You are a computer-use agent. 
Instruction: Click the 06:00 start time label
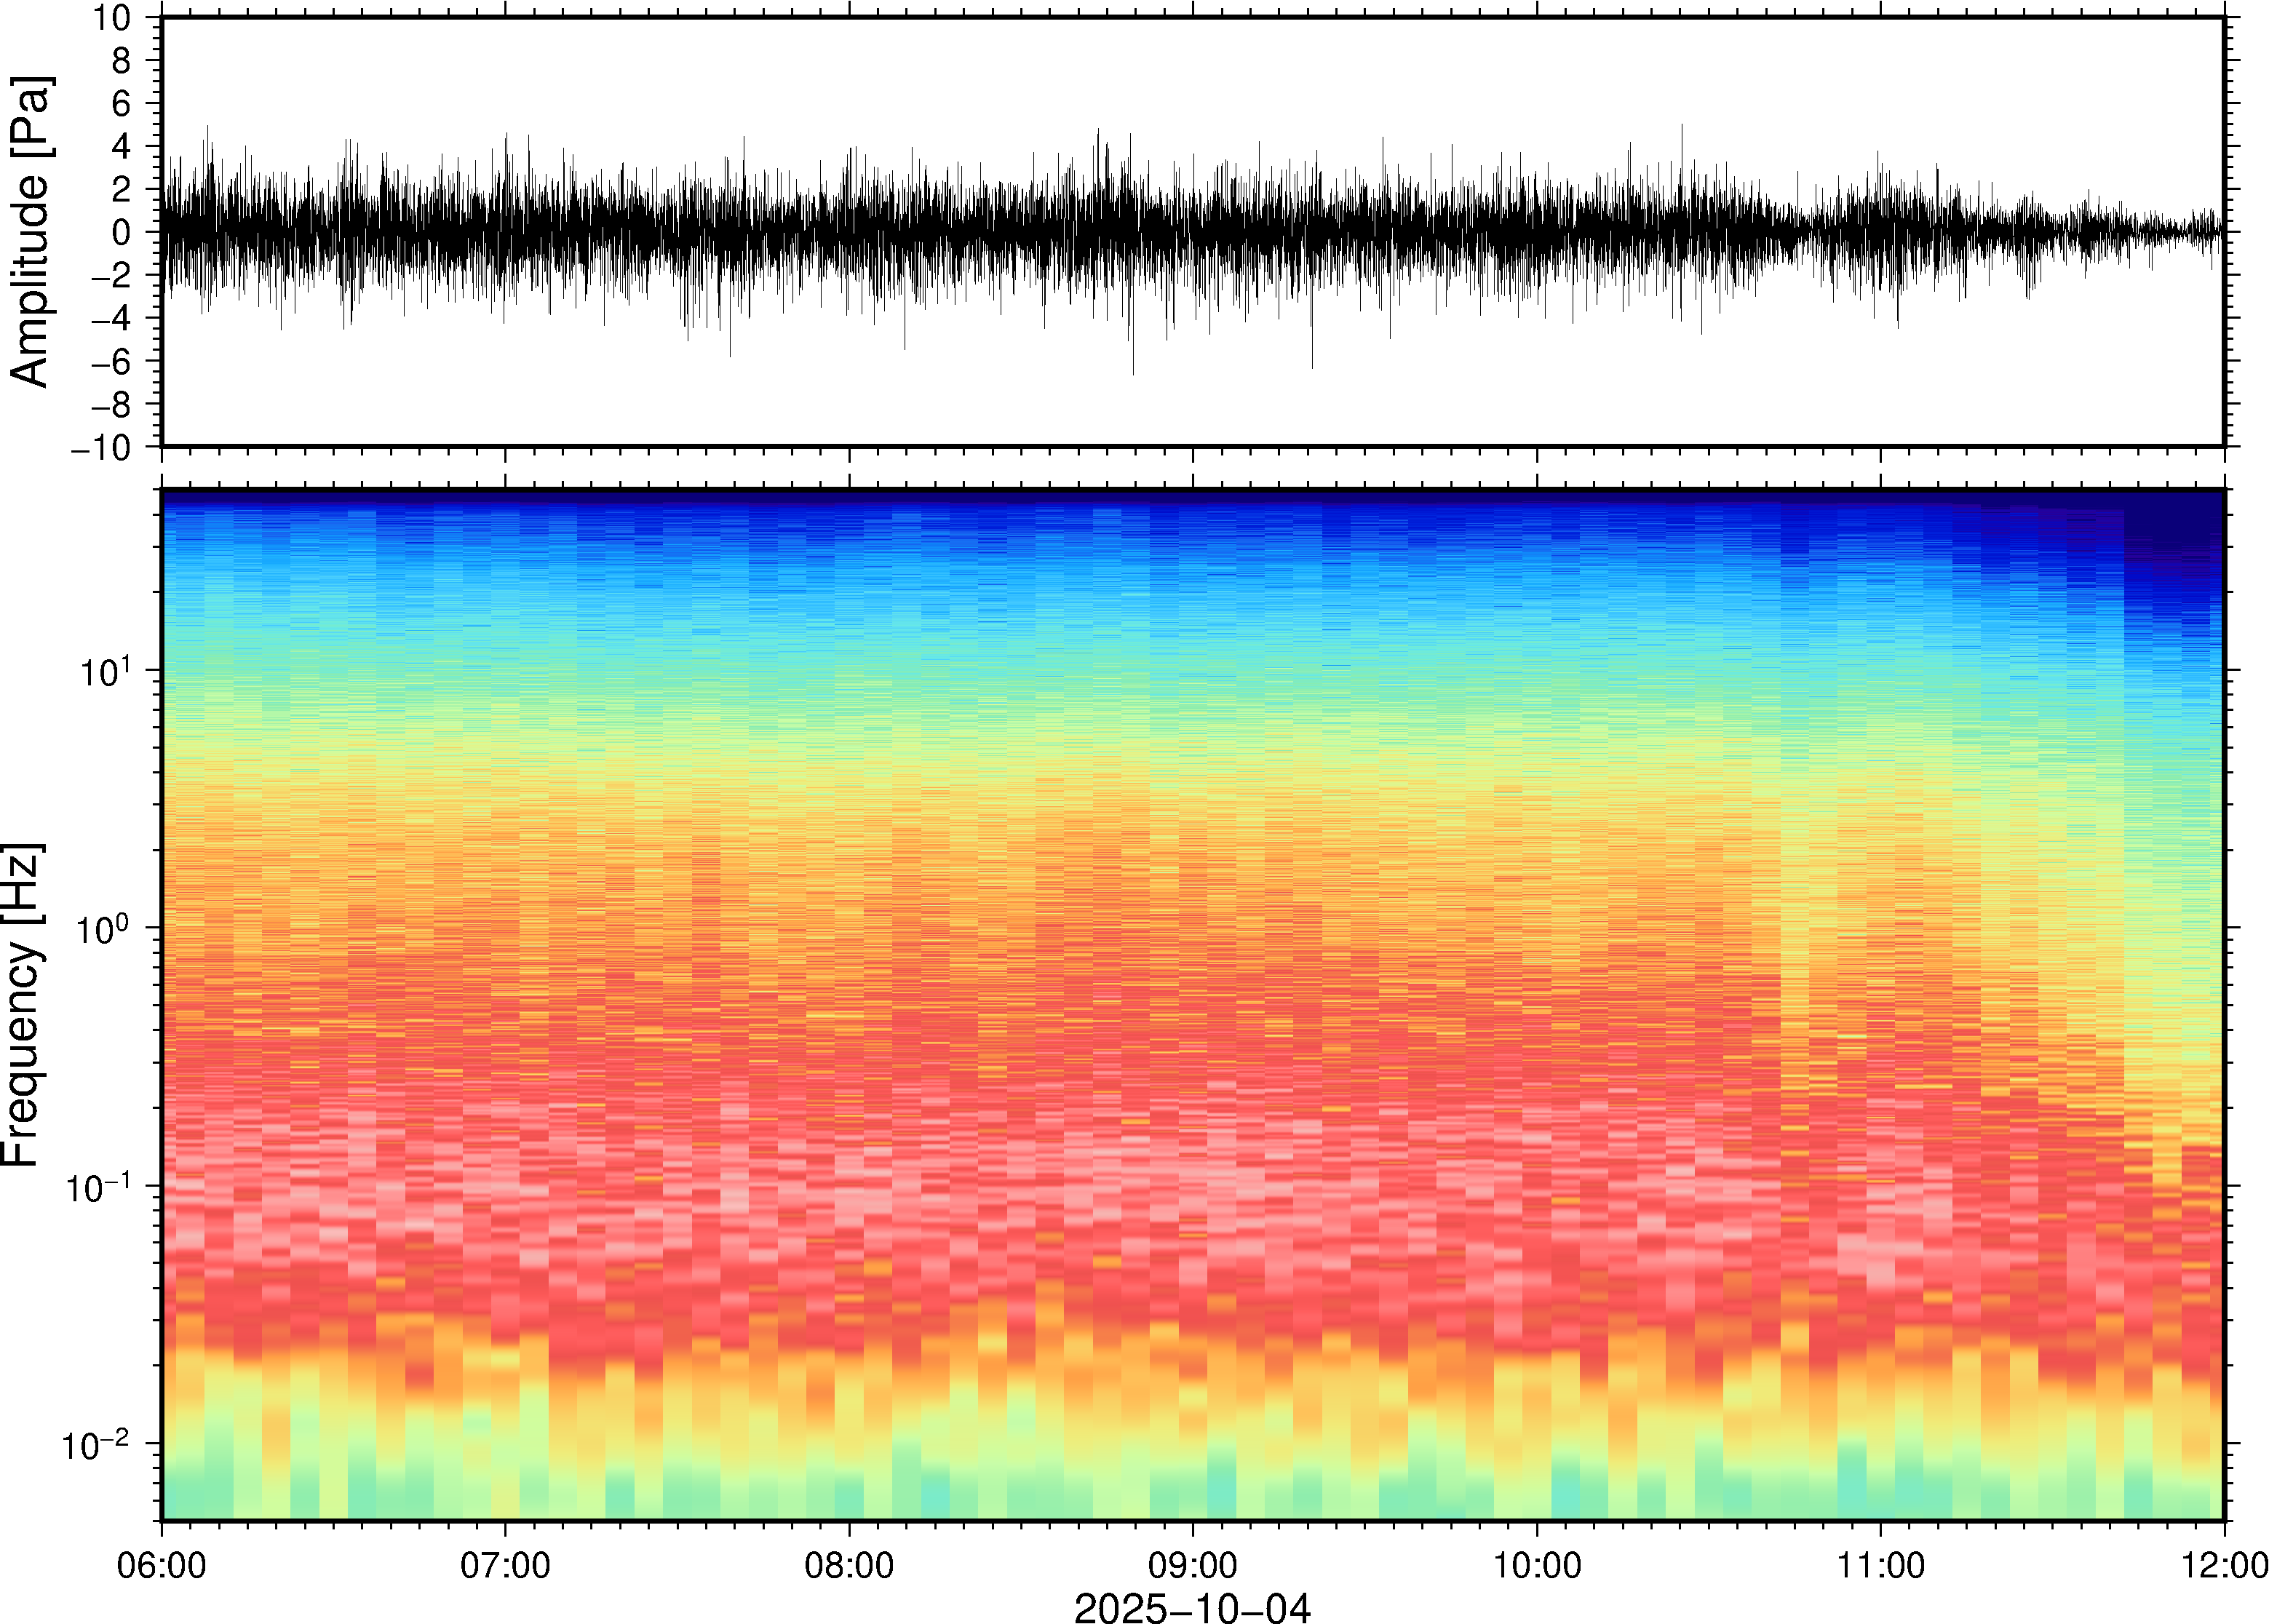pyautogui.click(x=161, y=1565)
